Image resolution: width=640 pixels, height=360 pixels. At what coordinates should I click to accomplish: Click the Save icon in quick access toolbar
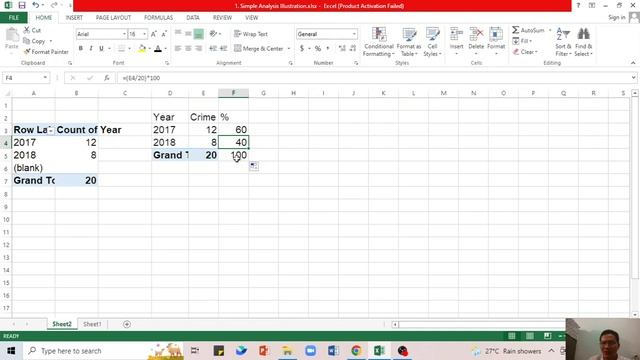22,5
